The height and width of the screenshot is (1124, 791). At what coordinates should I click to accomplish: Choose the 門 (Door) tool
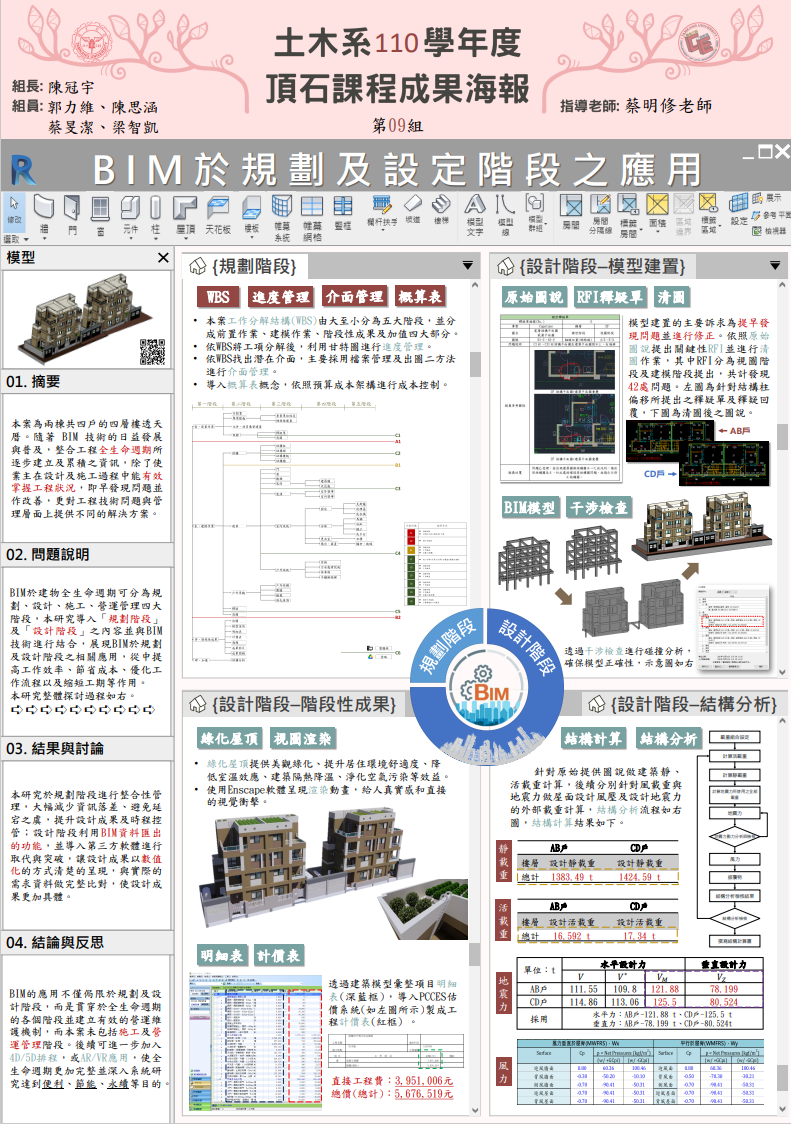point(72,215)
